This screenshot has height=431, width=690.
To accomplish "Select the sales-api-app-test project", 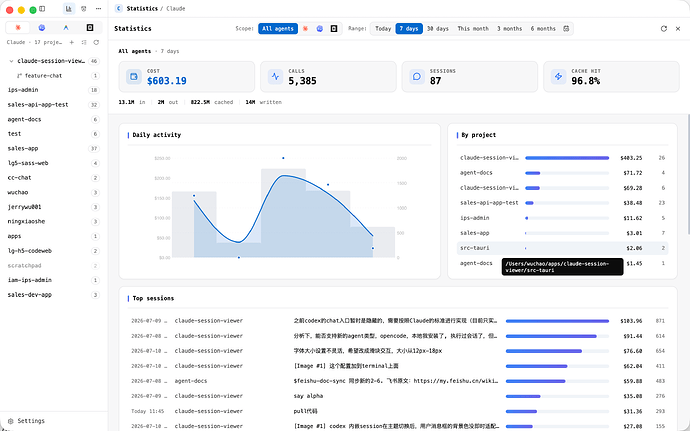I will [x=54, y=105].
